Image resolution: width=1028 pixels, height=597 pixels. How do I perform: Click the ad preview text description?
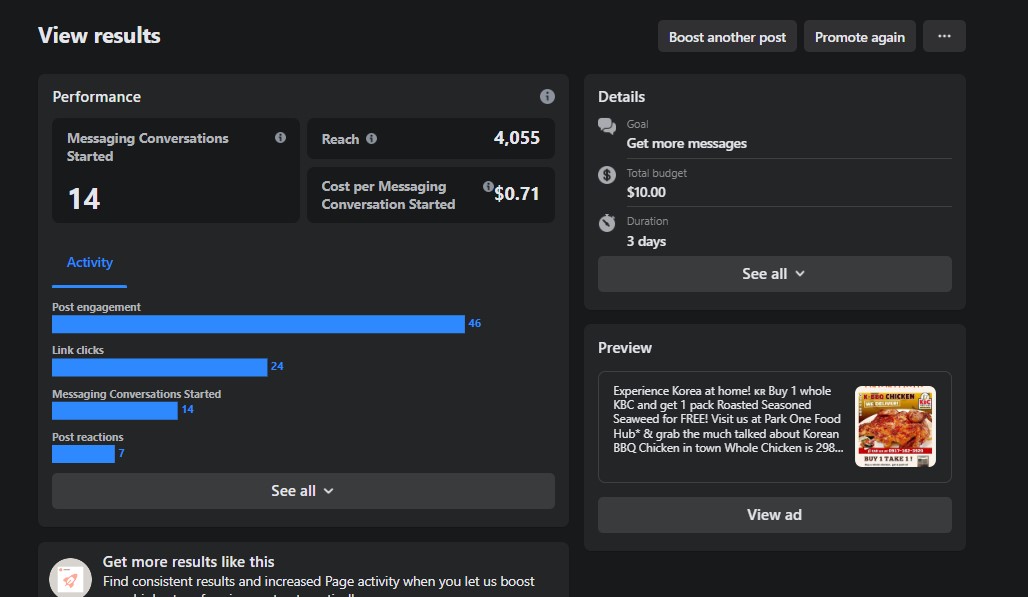[727, 420]
